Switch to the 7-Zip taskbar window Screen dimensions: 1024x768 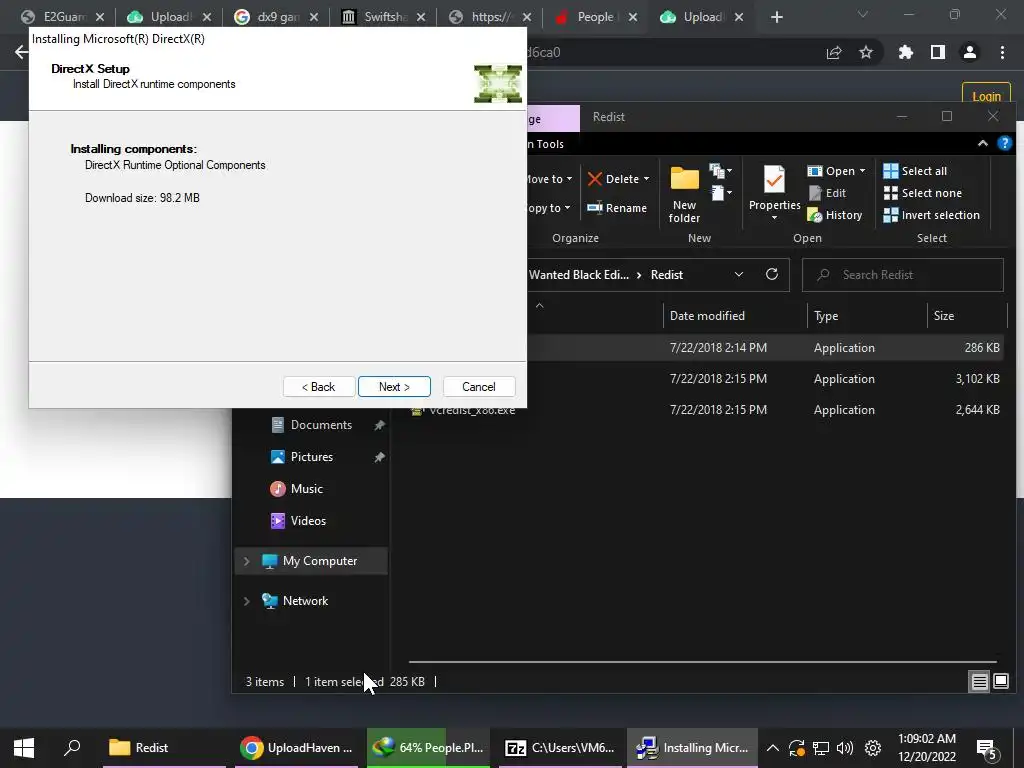pos(560,748)
